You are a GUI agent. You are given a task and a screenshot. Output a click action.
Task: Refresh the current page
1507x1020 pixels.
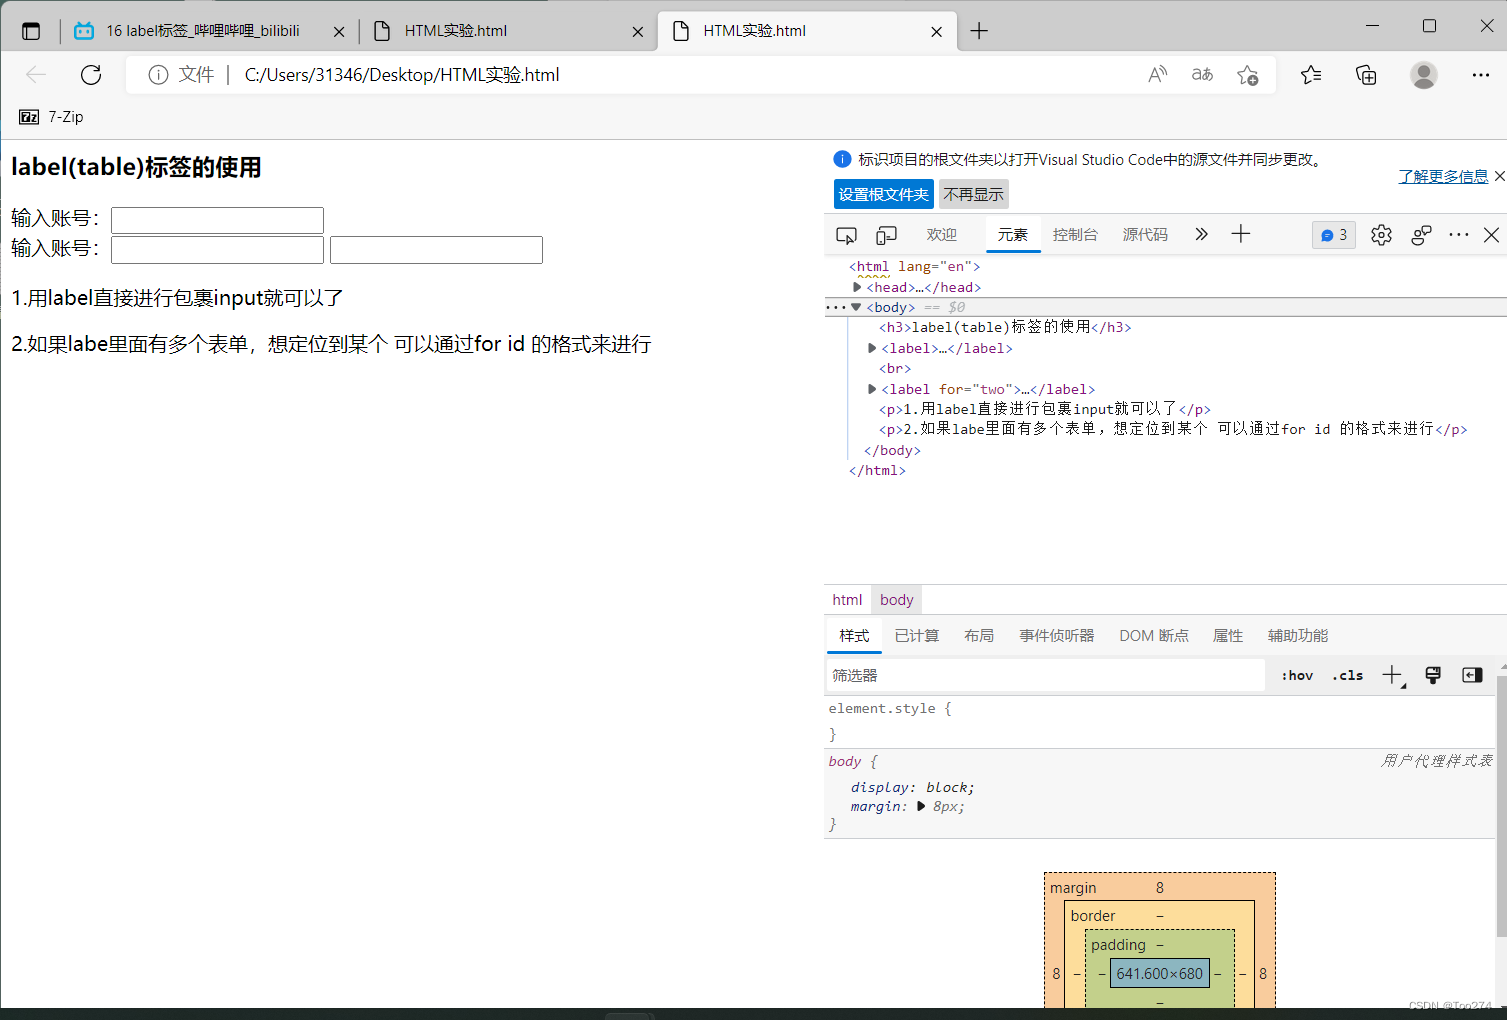coord(91,75)
